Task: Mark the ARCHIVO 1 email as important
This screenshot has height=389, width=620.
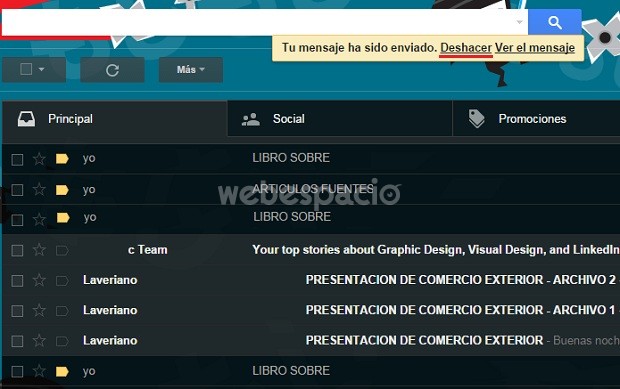Action: (62, 311)
